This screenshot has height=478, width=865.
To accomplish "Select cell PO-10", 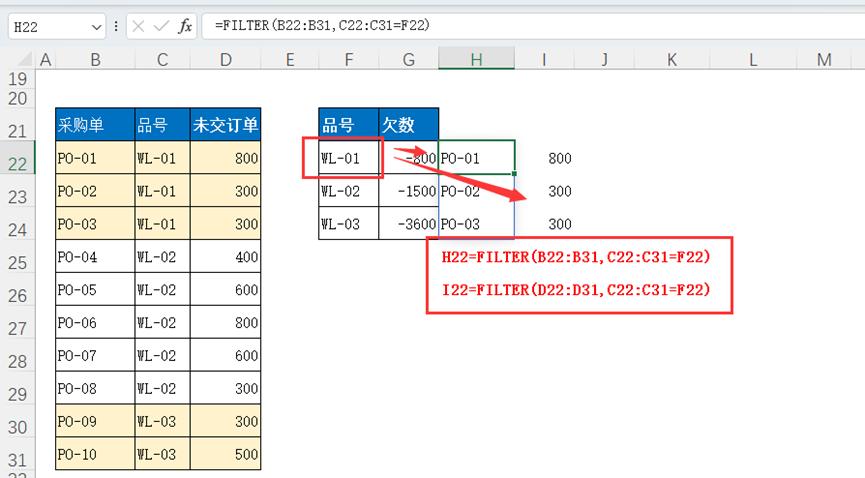I will point(95,454).
